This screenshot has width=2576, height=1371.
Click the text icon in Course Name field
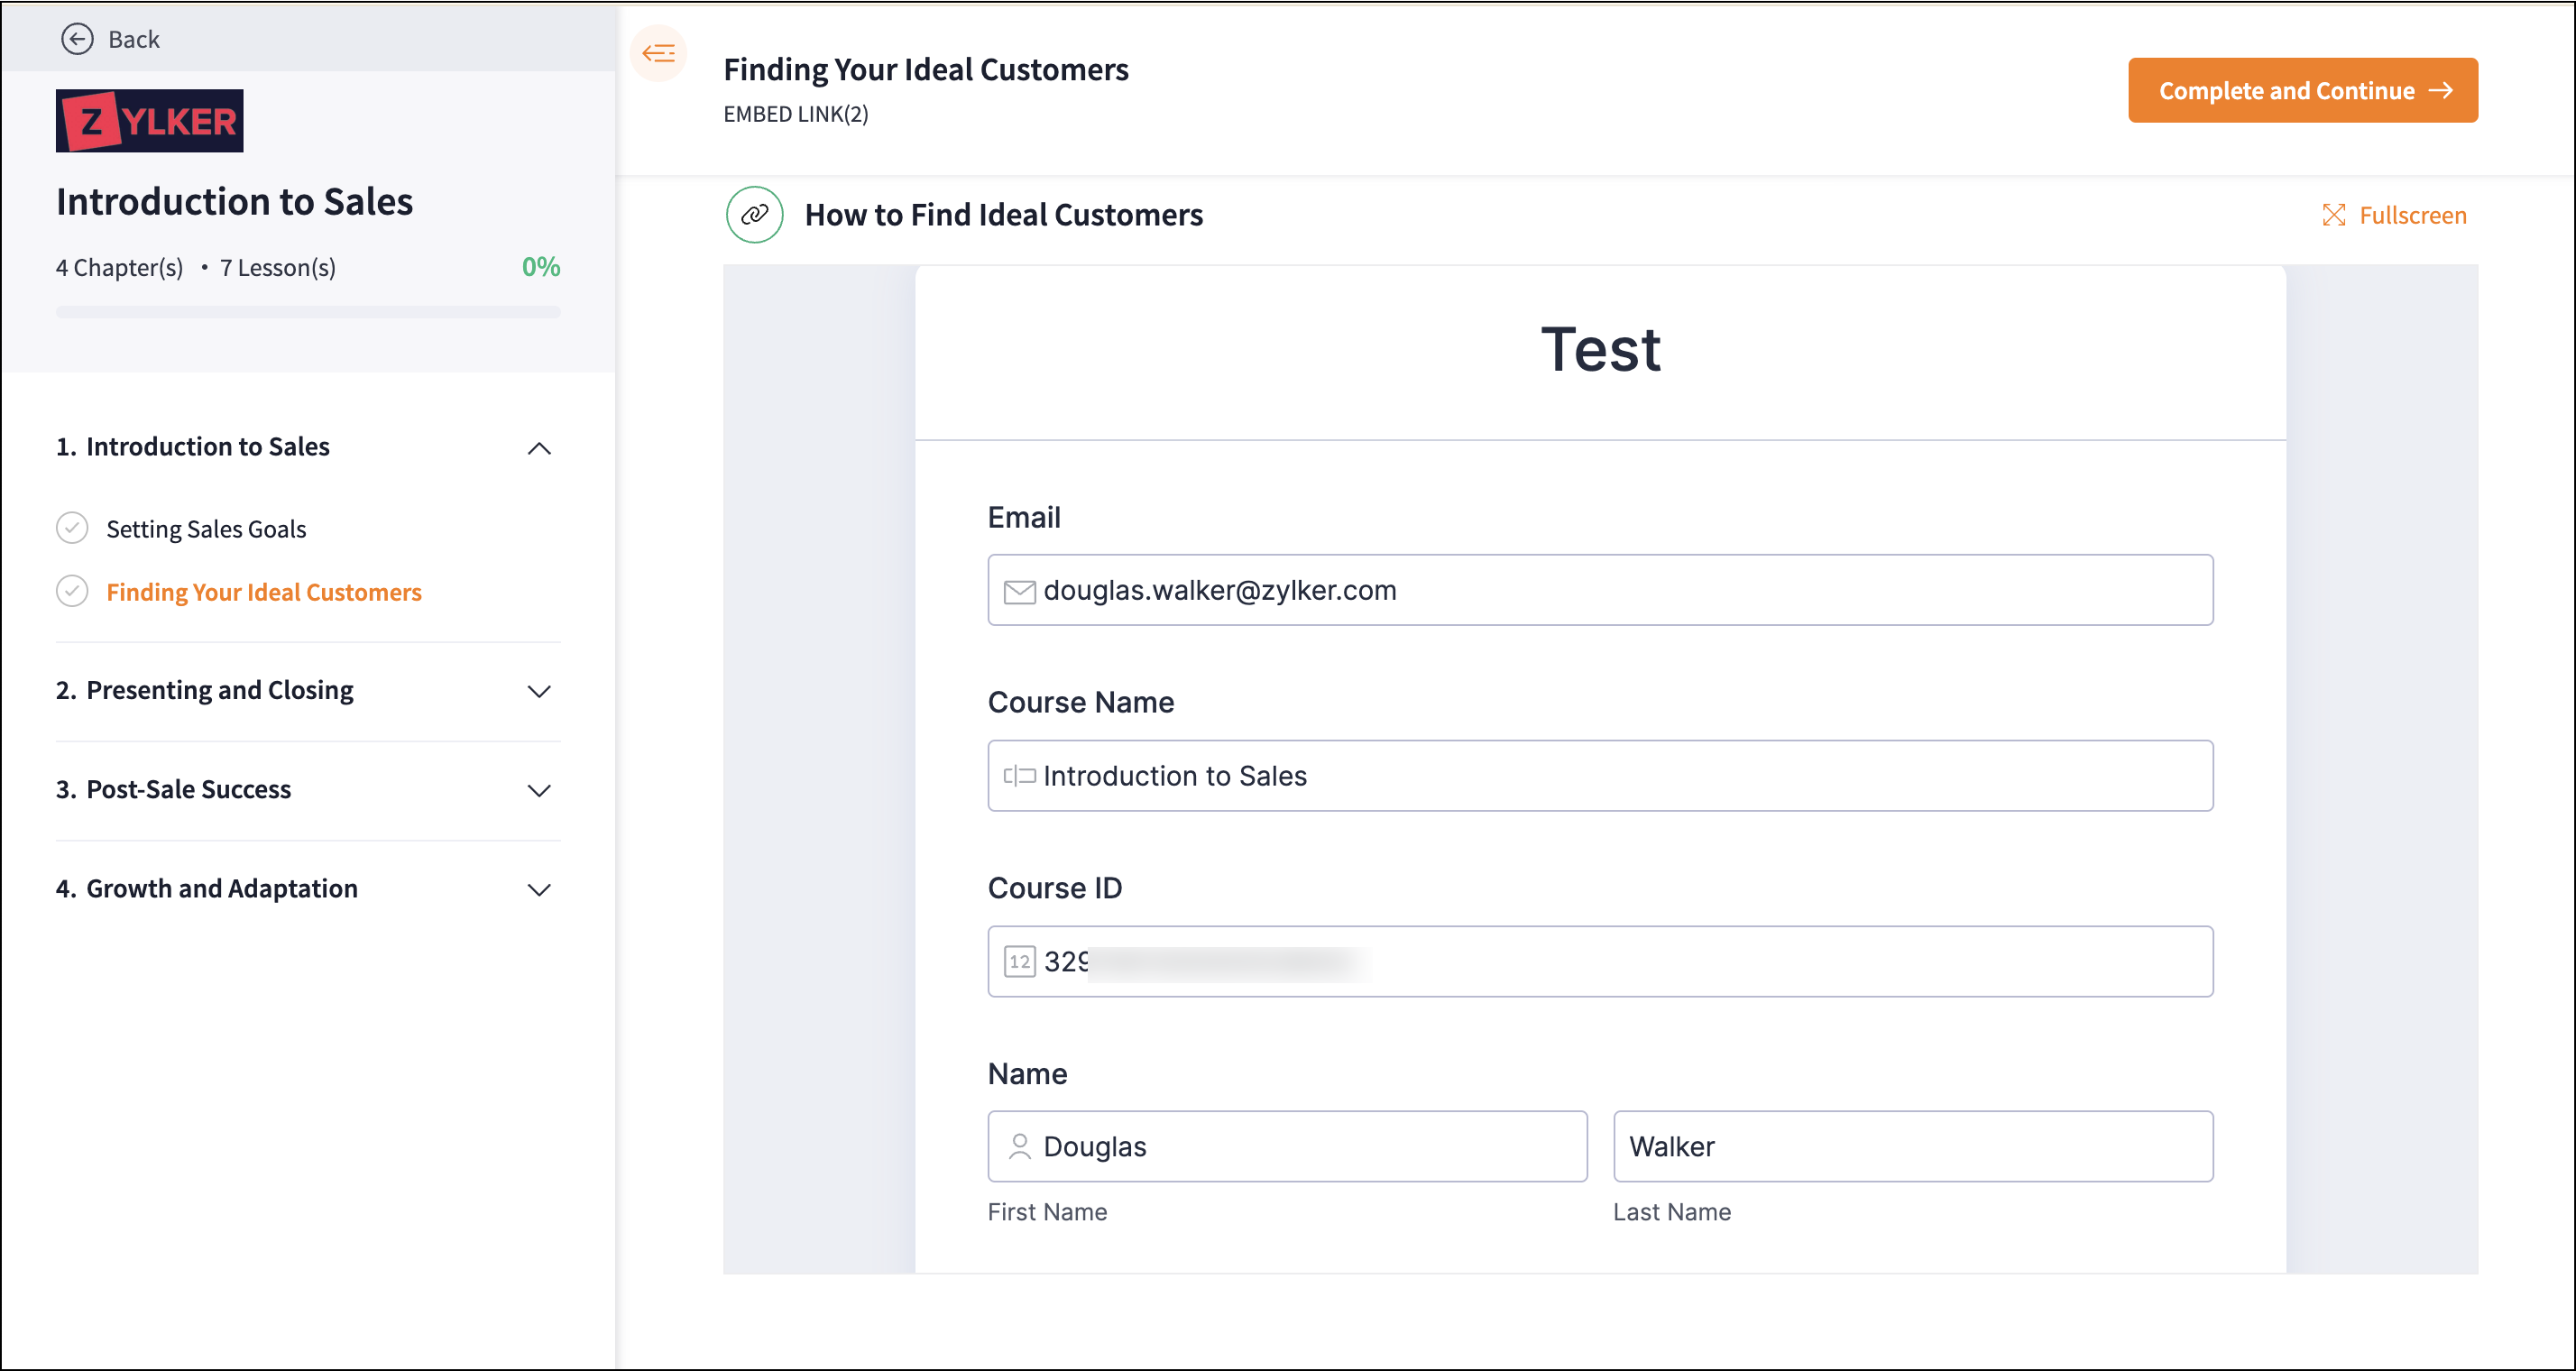click(1019, 776)
